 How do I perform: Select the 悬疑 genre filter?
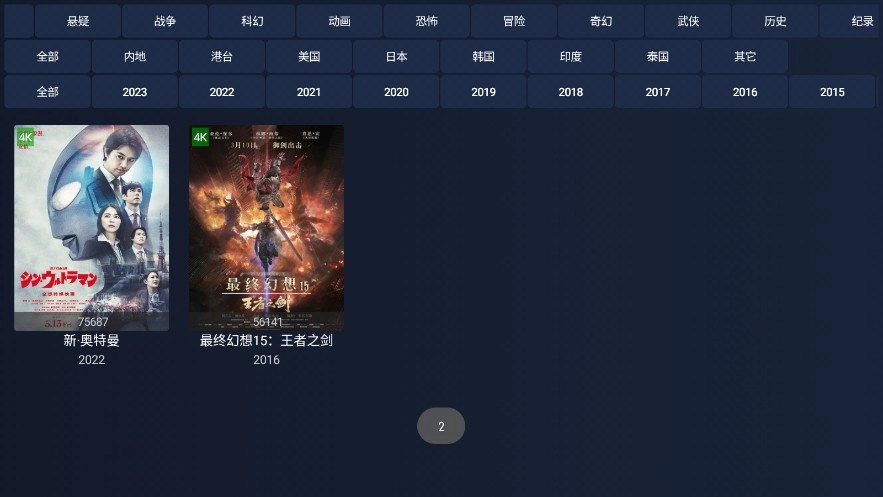pos(78,21)
